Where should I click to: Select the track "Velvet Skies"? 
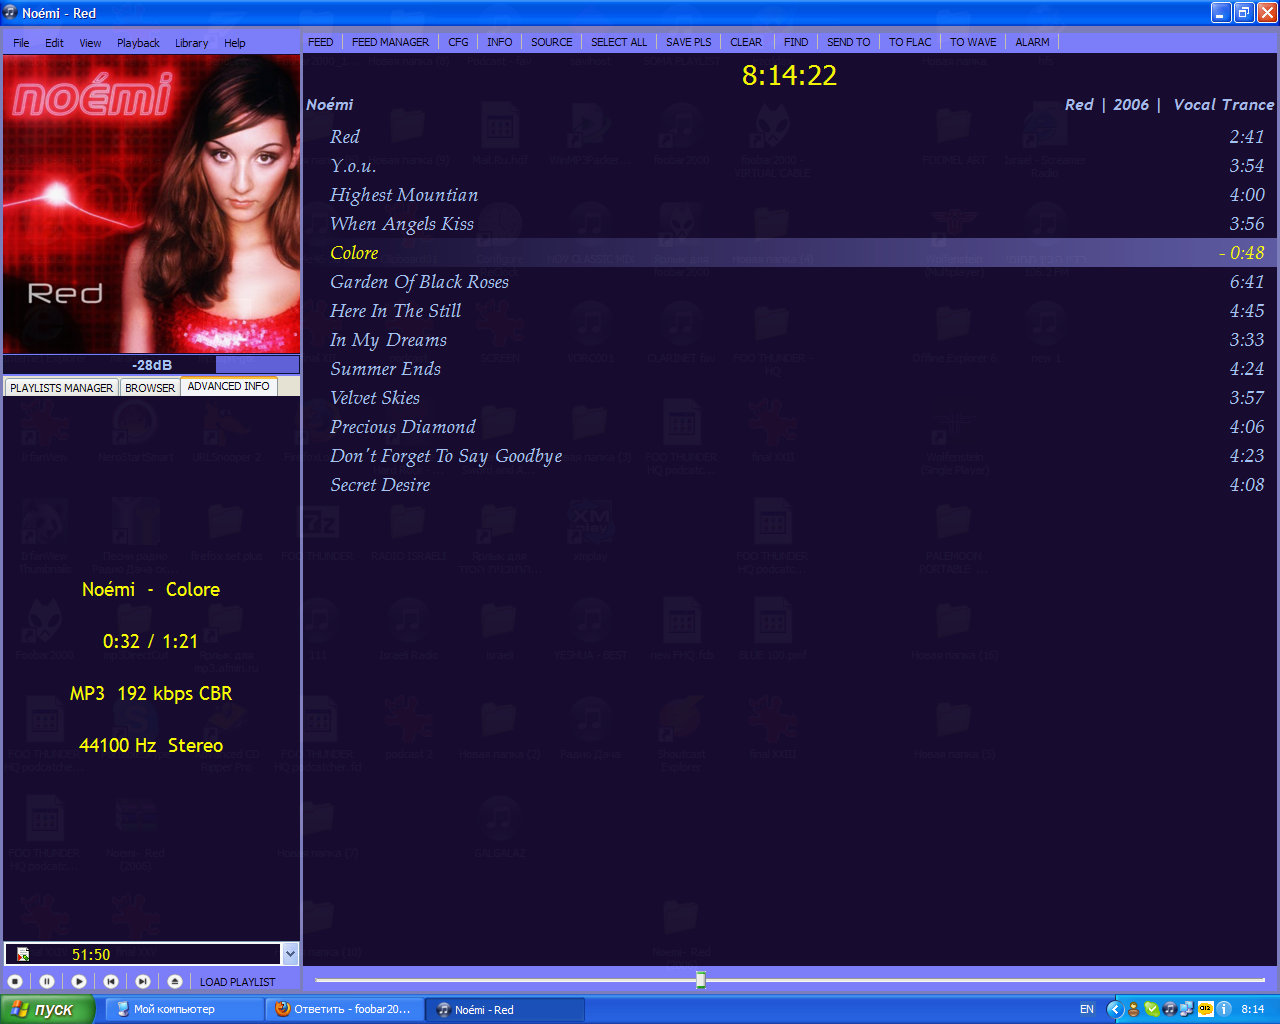790,398
